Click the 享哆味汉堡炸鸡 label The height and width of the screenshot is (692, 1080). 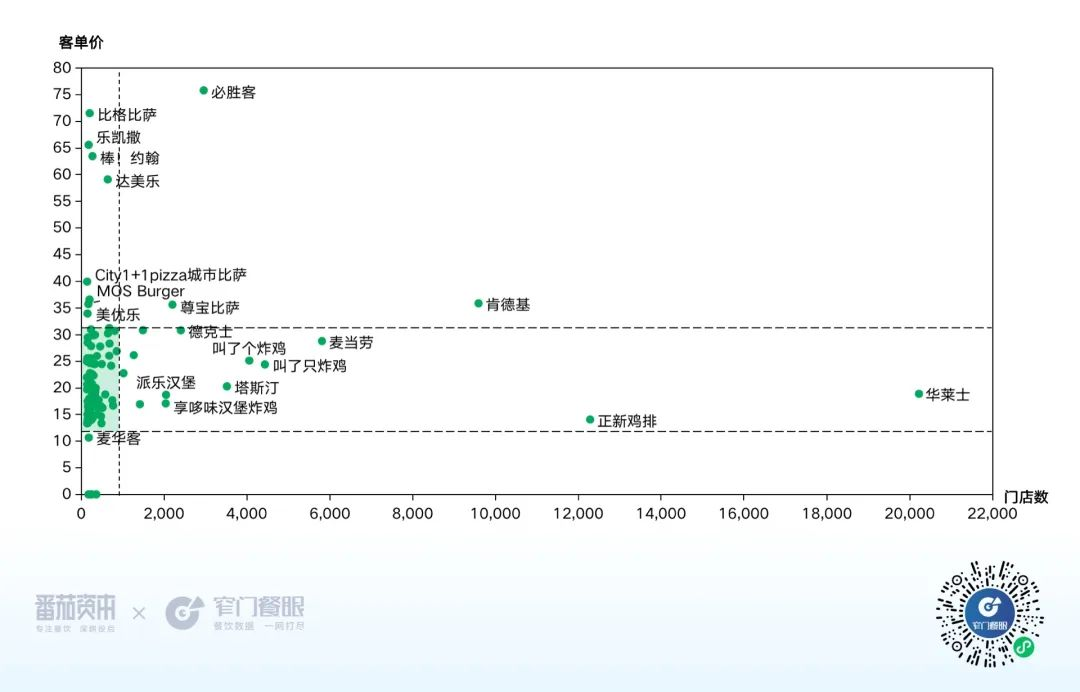pos(225,408)
